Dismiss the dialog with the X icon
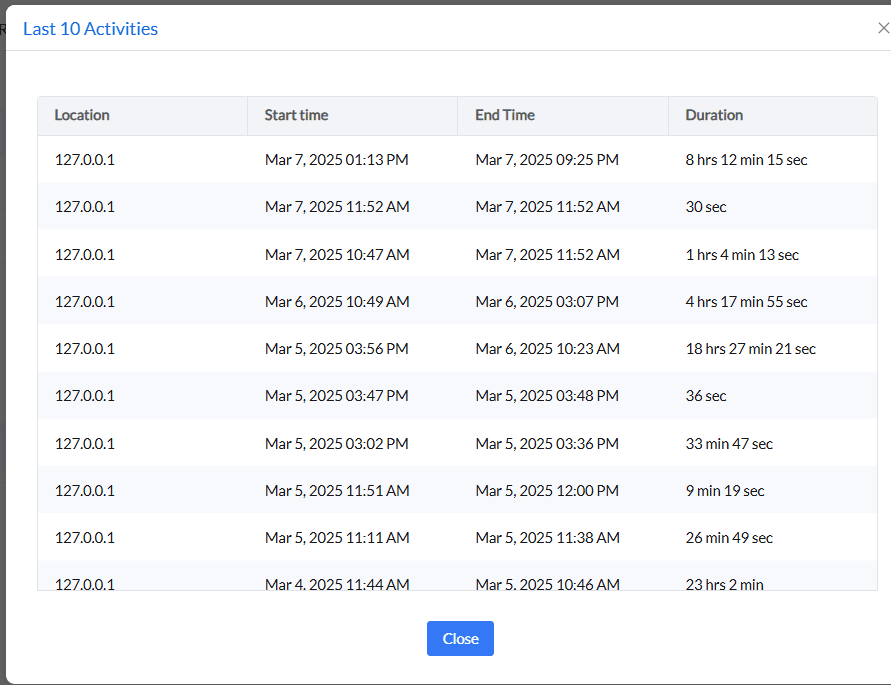The height and width of the screenshot is (685, 891). [883, 28]
